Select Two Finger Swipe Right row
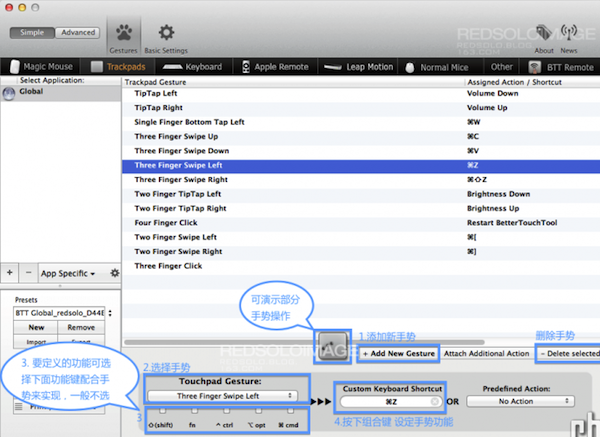This screenshot has width=600, height=437. point(361,251)
